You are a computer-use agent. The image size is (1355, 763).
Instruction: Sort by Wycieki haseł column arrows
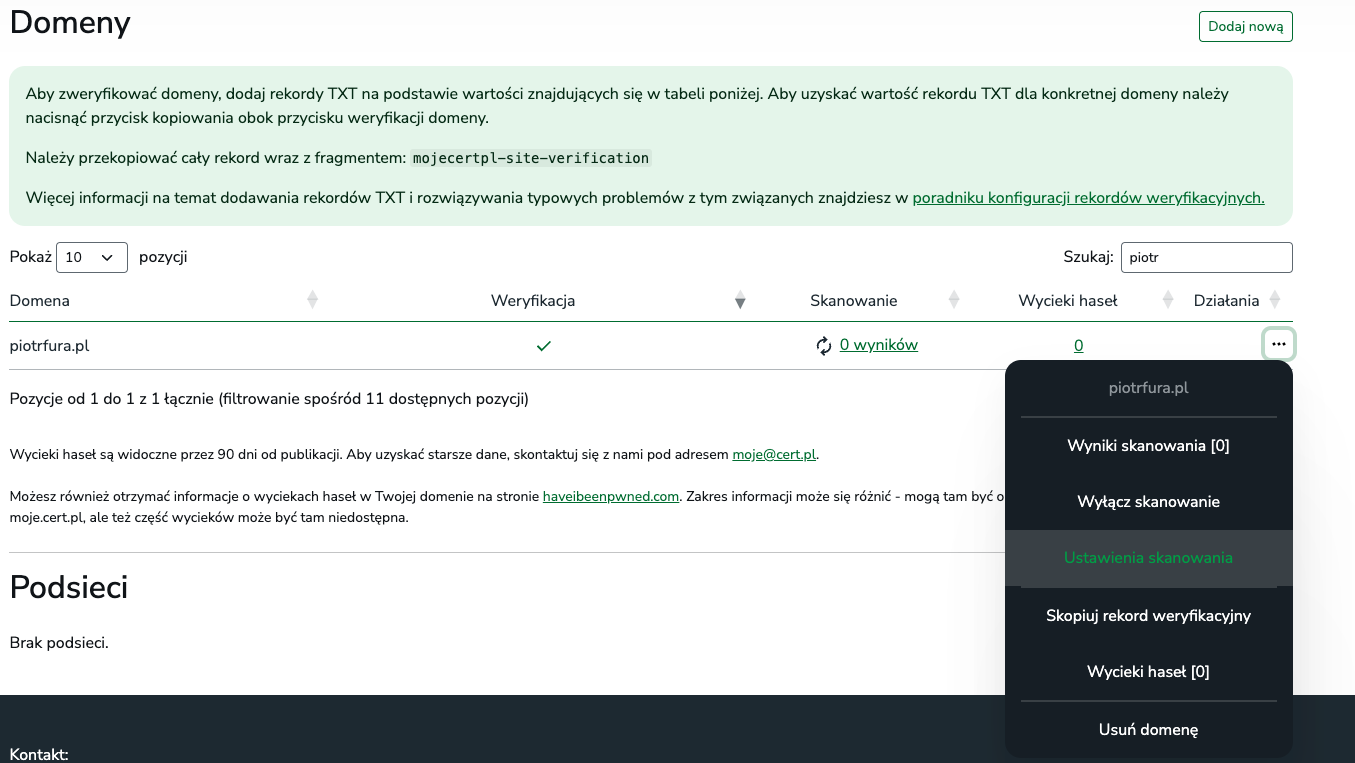coord(1167,300)
